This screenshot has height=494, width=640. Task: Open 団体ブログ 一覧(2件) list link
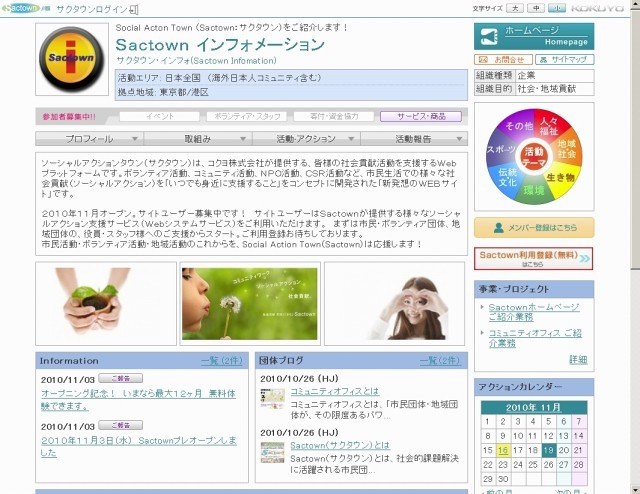pos(440,361)
